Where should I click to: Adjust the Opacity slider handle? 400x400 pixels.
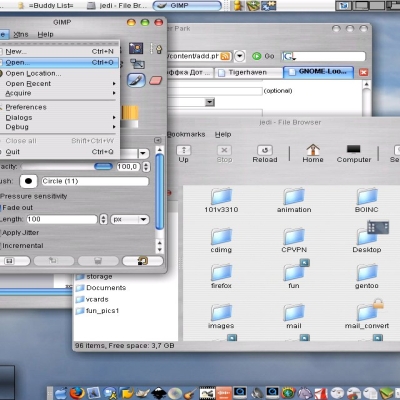[x=103, y=166]
